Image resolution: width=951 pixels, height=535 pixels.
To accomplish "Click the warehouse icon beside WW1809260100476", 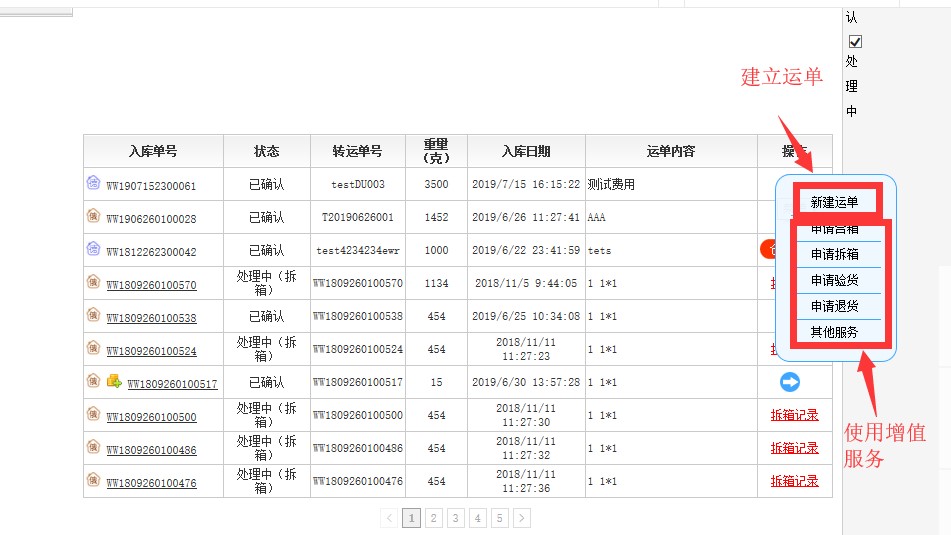I will click(x=93, y=479).
